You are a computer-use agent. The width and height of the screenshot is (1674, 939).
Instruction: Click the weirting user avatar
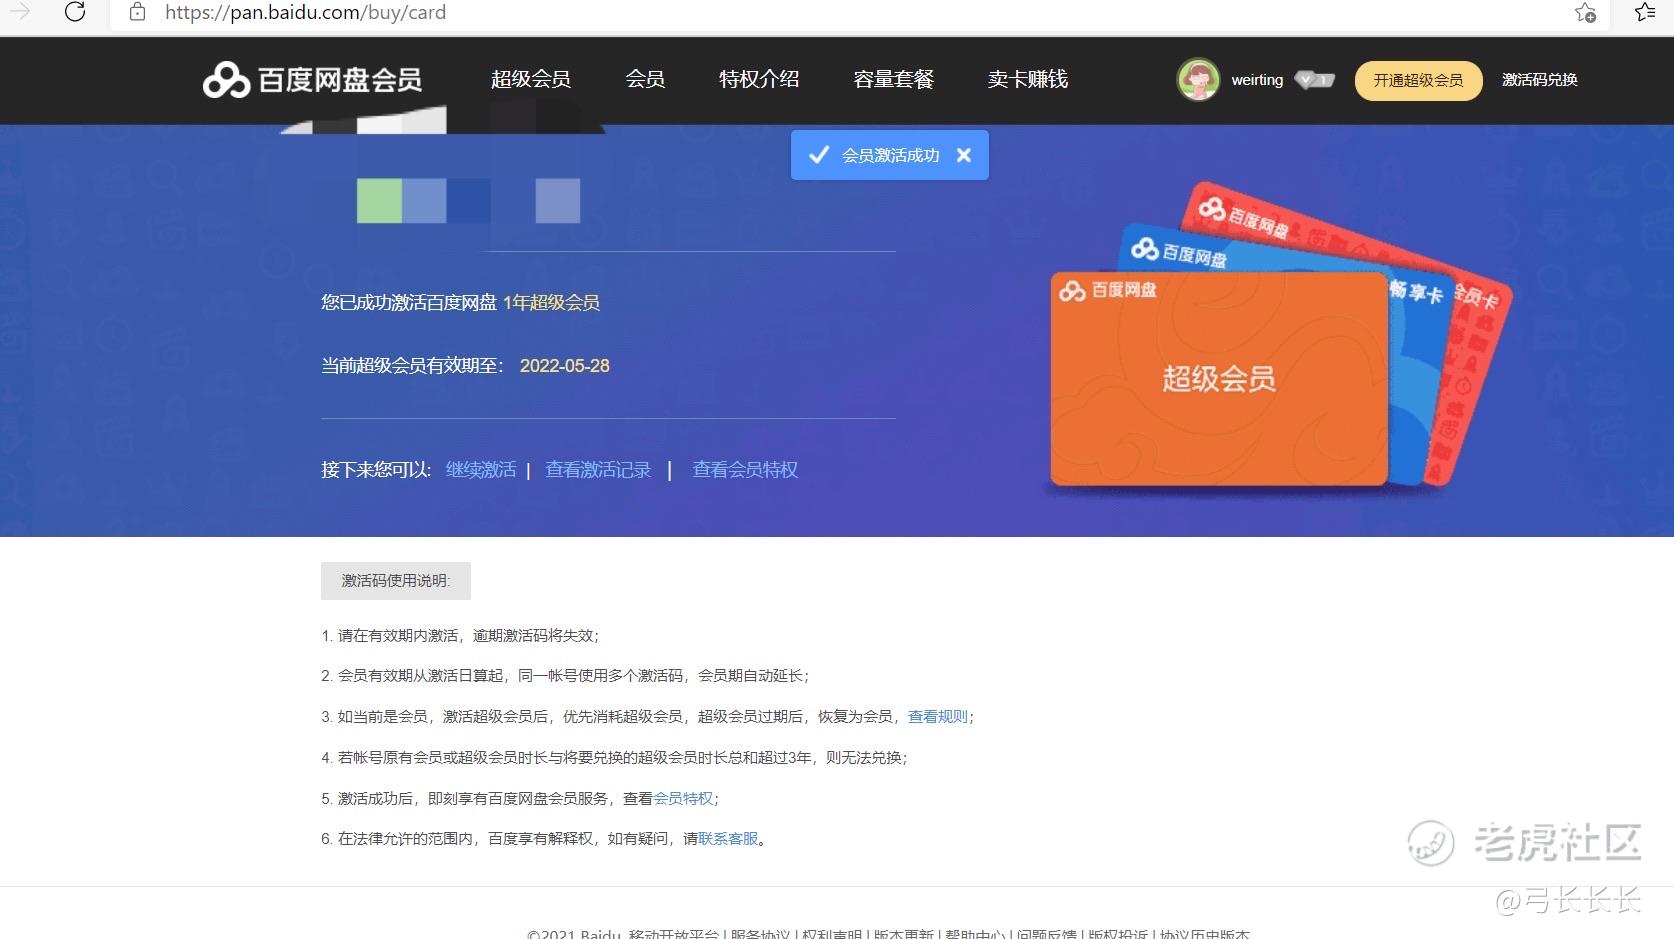tap(1198, 80)
